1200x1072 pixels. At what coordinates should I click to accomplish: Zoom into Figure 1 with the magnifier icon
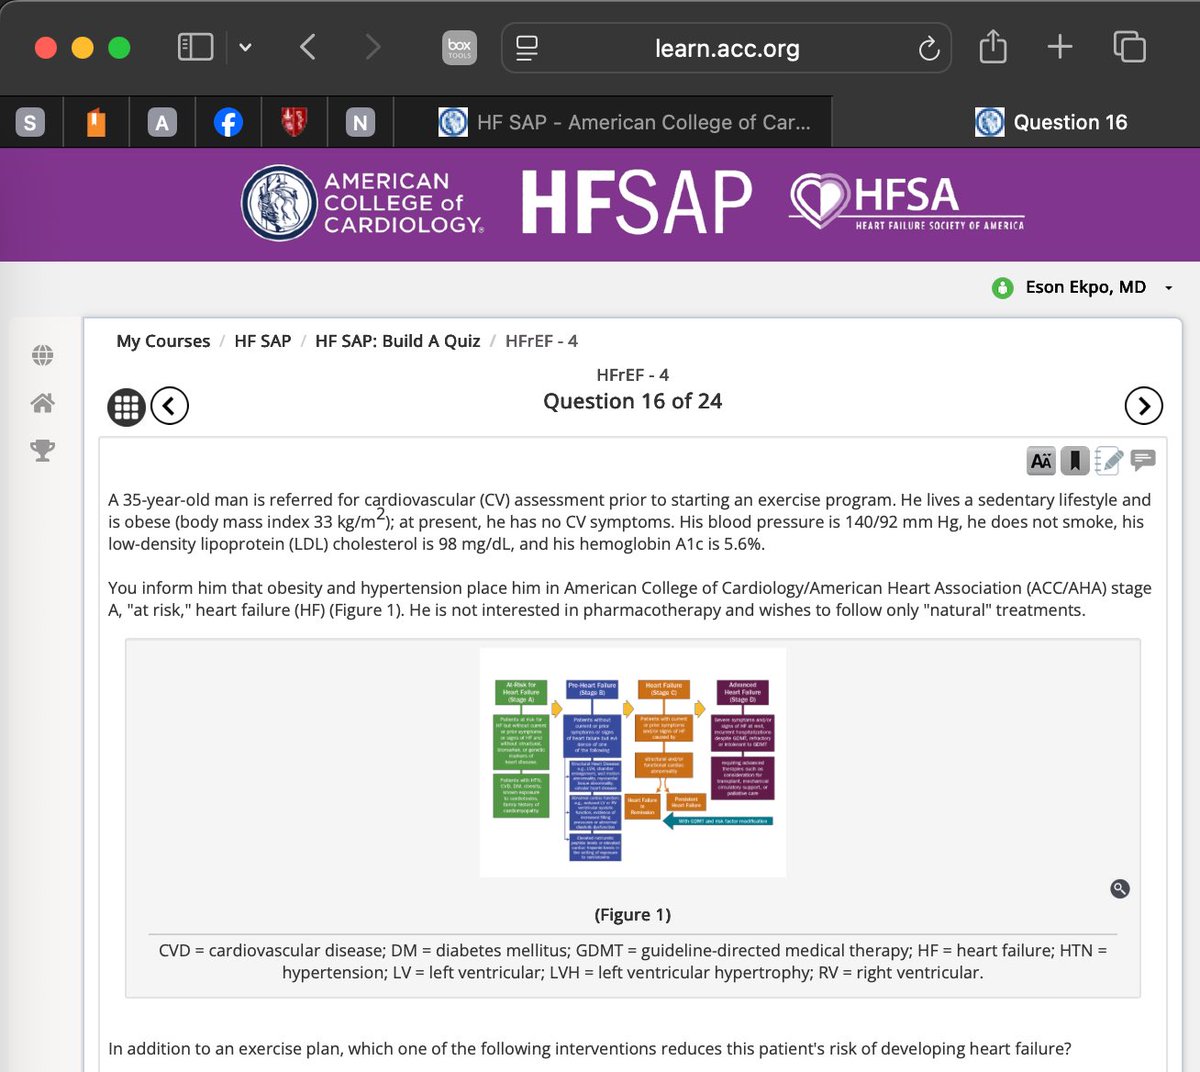(x=1119, y=888)
